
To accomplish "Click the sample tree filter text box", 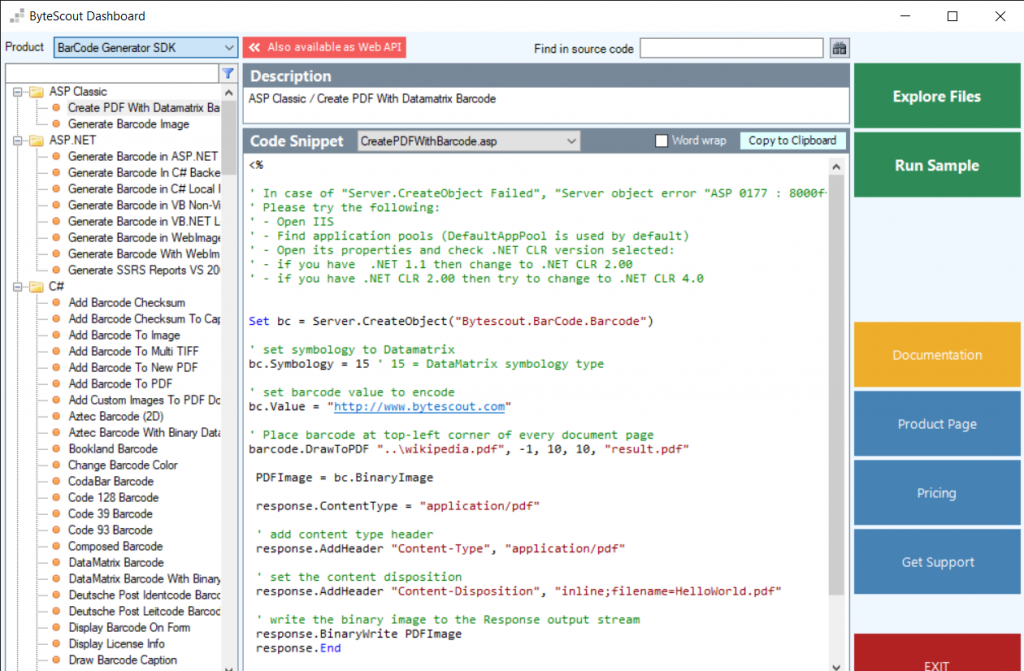I will tap(112, 73).
